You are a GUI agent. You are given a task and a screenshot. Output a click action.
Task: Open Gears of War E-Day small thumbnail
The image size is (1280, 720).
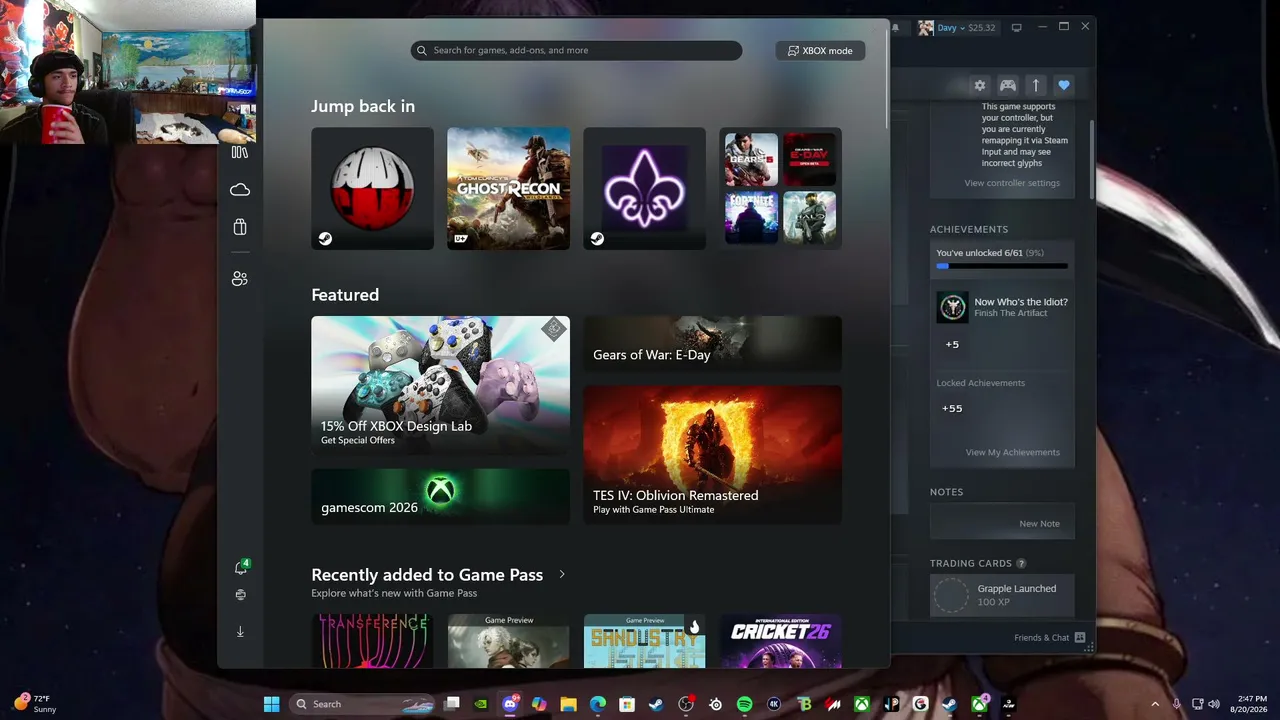click(x=810, y=160)
